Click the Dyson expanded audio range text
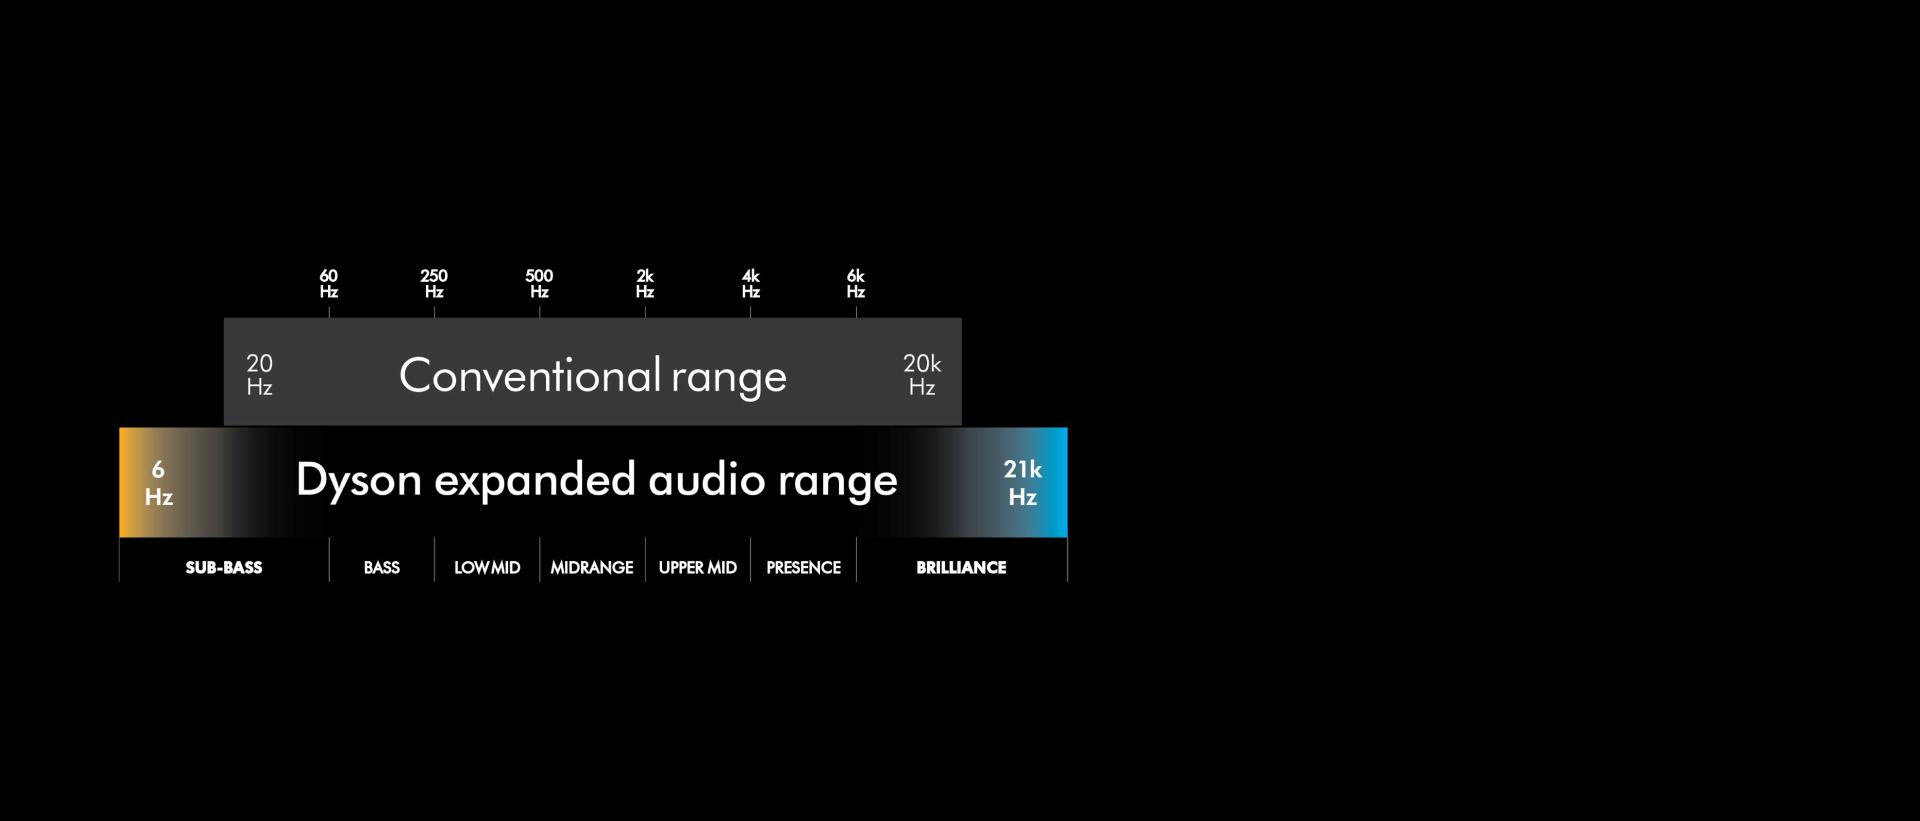The height and width of the screenshot is (821, 1920). [596, 481]
